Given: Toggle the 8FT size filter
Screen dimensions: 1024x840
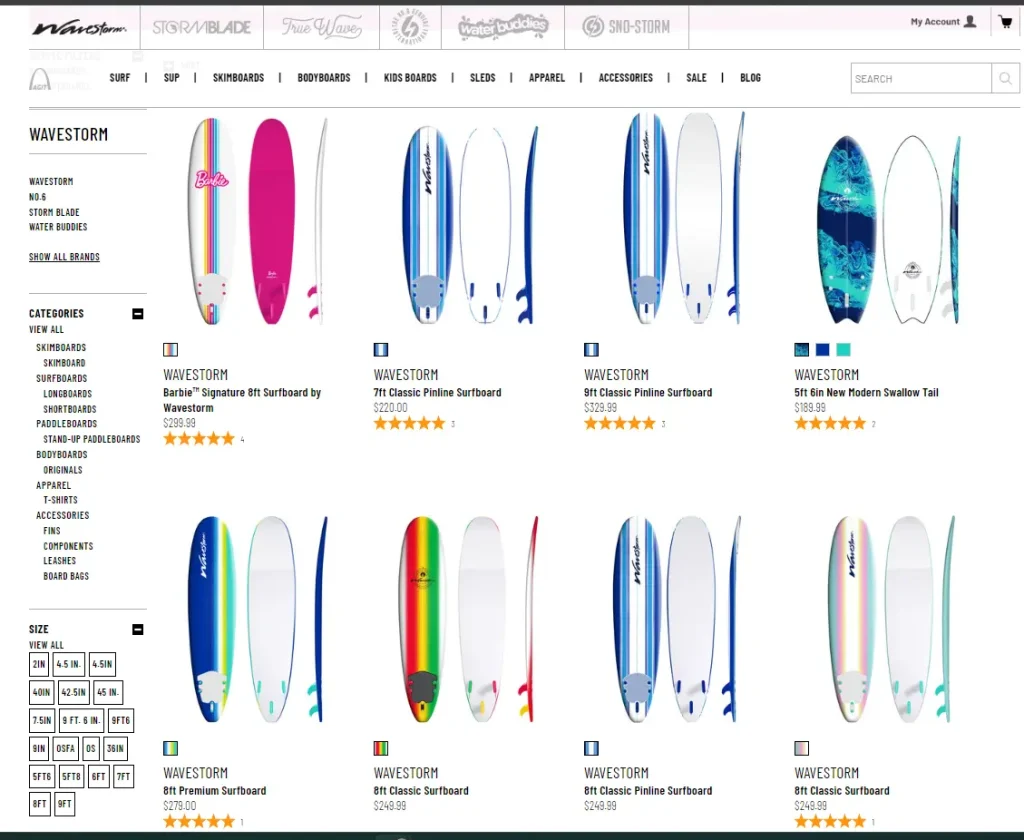Looking at the screenshot, I should (x=40, y=803).
